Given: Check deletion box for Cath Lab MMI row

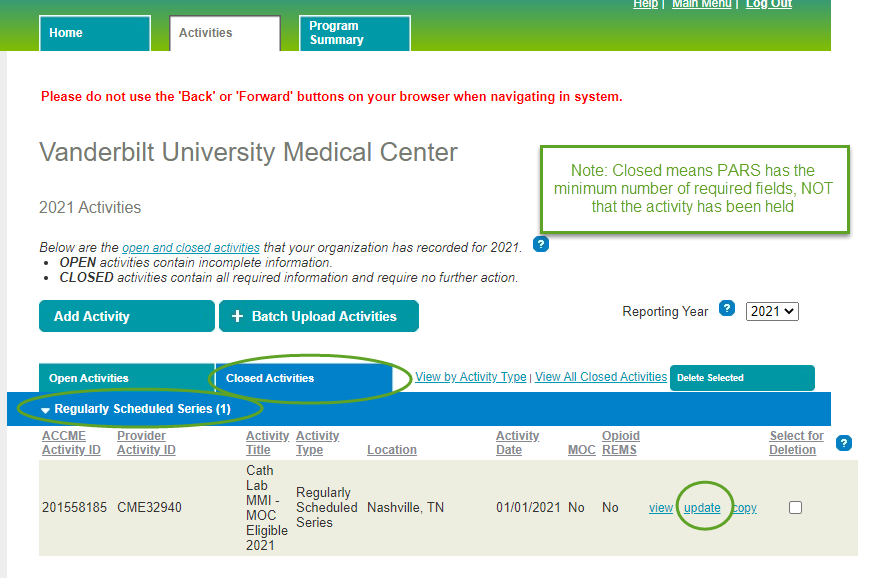Looking at the screenshot, I should point(795,507).
